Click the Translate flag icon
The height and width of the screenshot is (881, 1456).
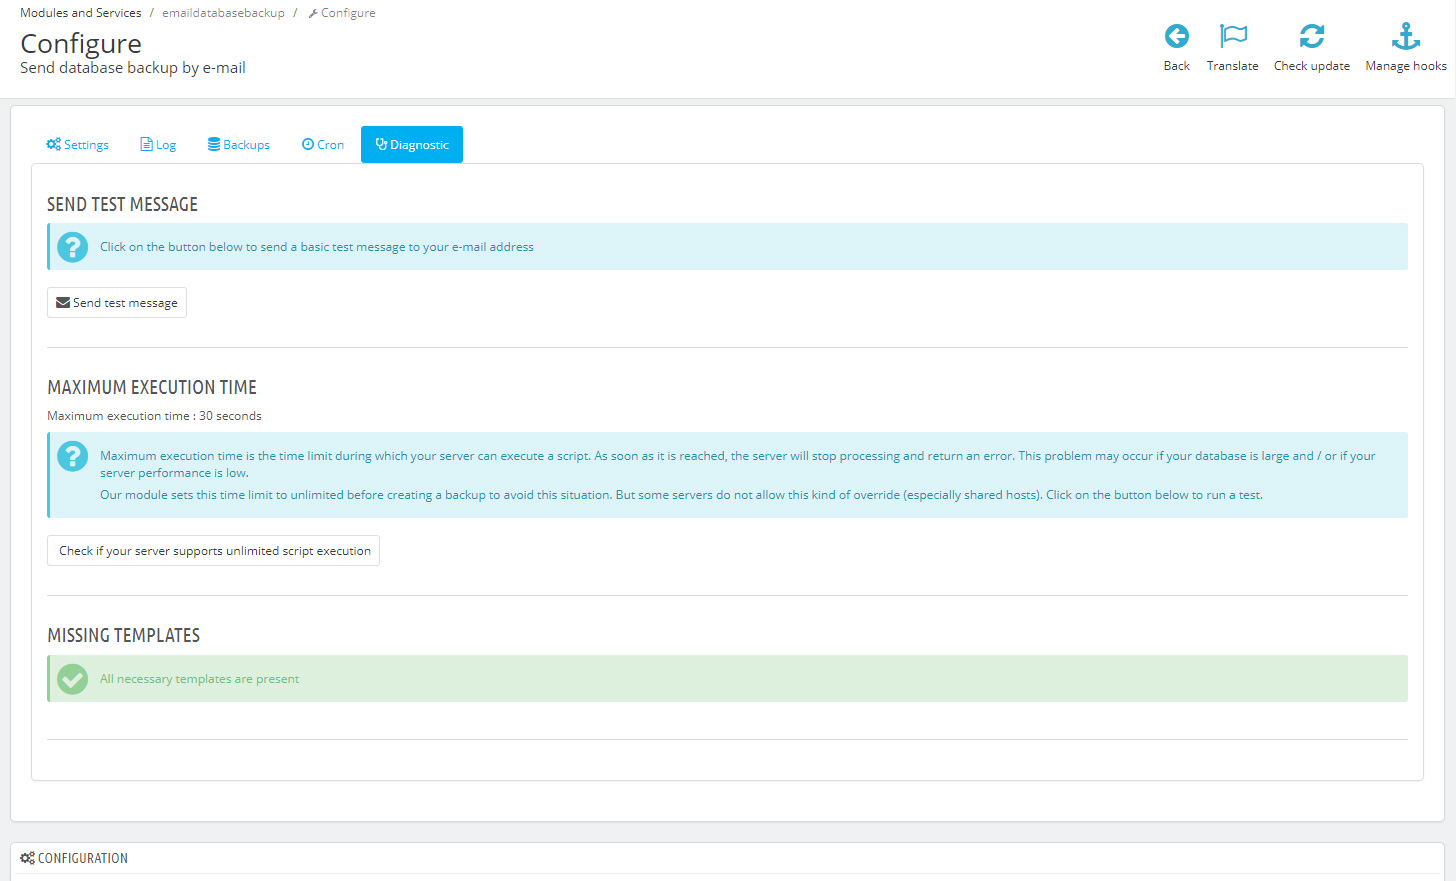(x=1233, y=37)
